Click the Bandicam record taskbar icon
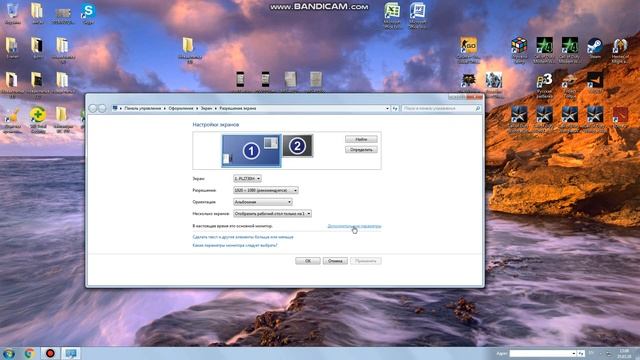The image size is (640, 360). 50,353
